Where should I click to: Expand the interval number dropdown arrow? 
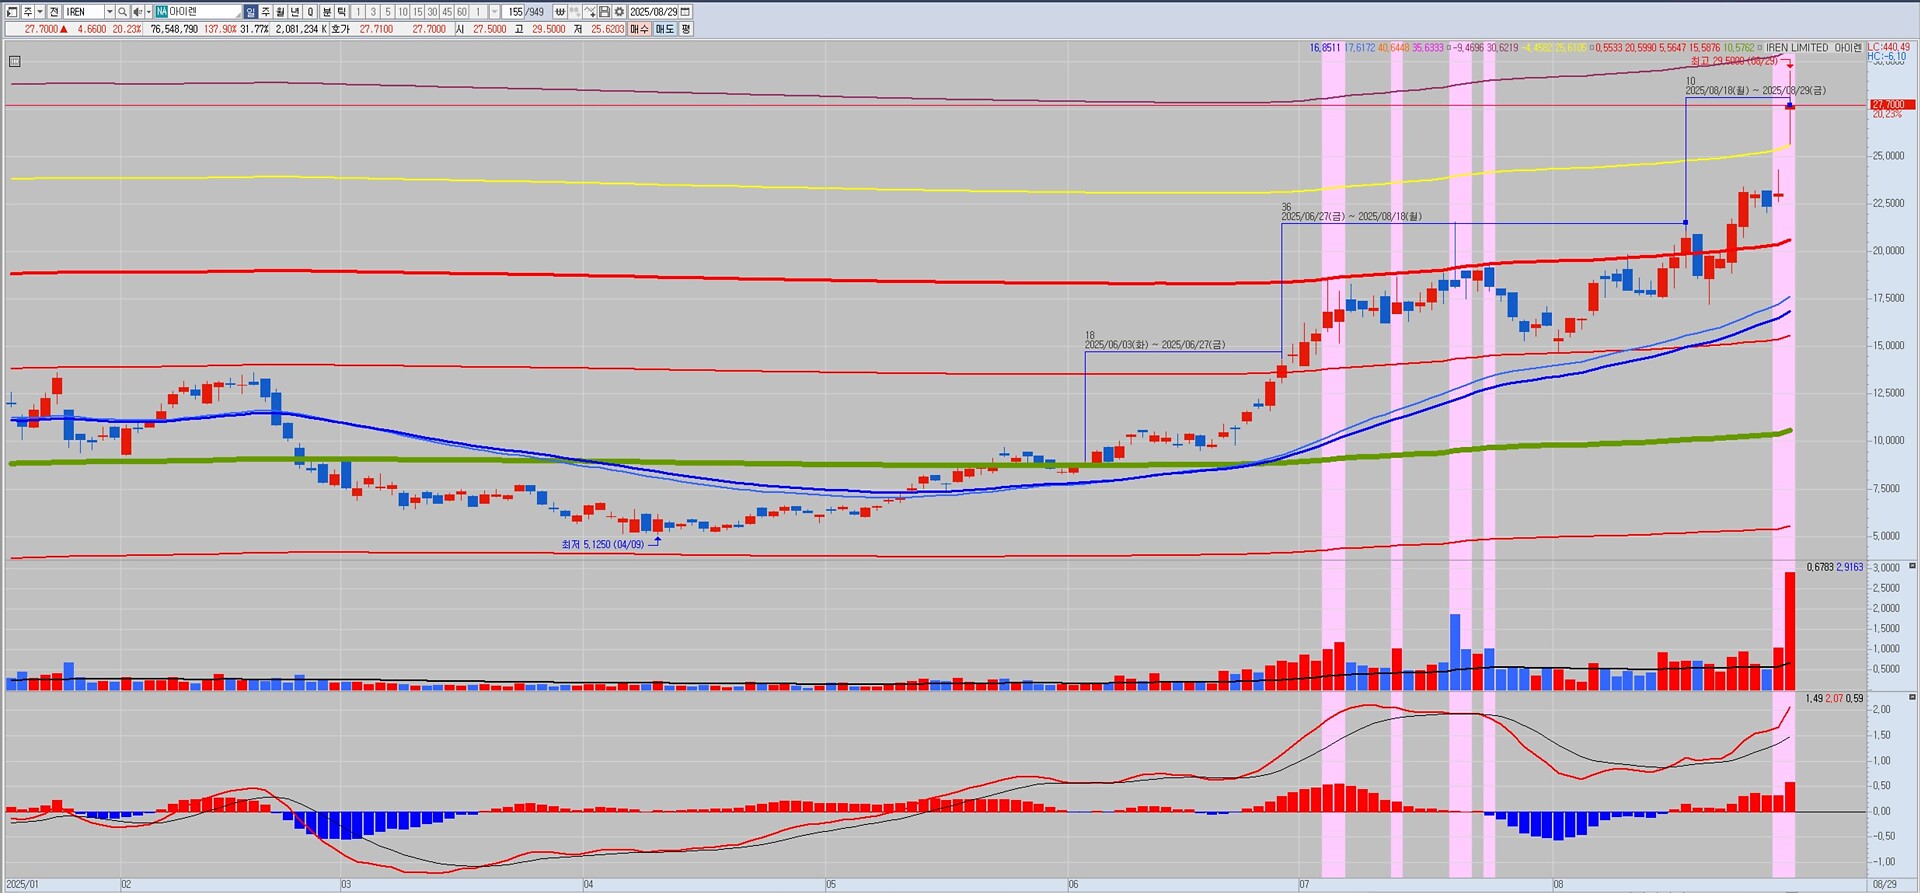click(x=494, y=12)
